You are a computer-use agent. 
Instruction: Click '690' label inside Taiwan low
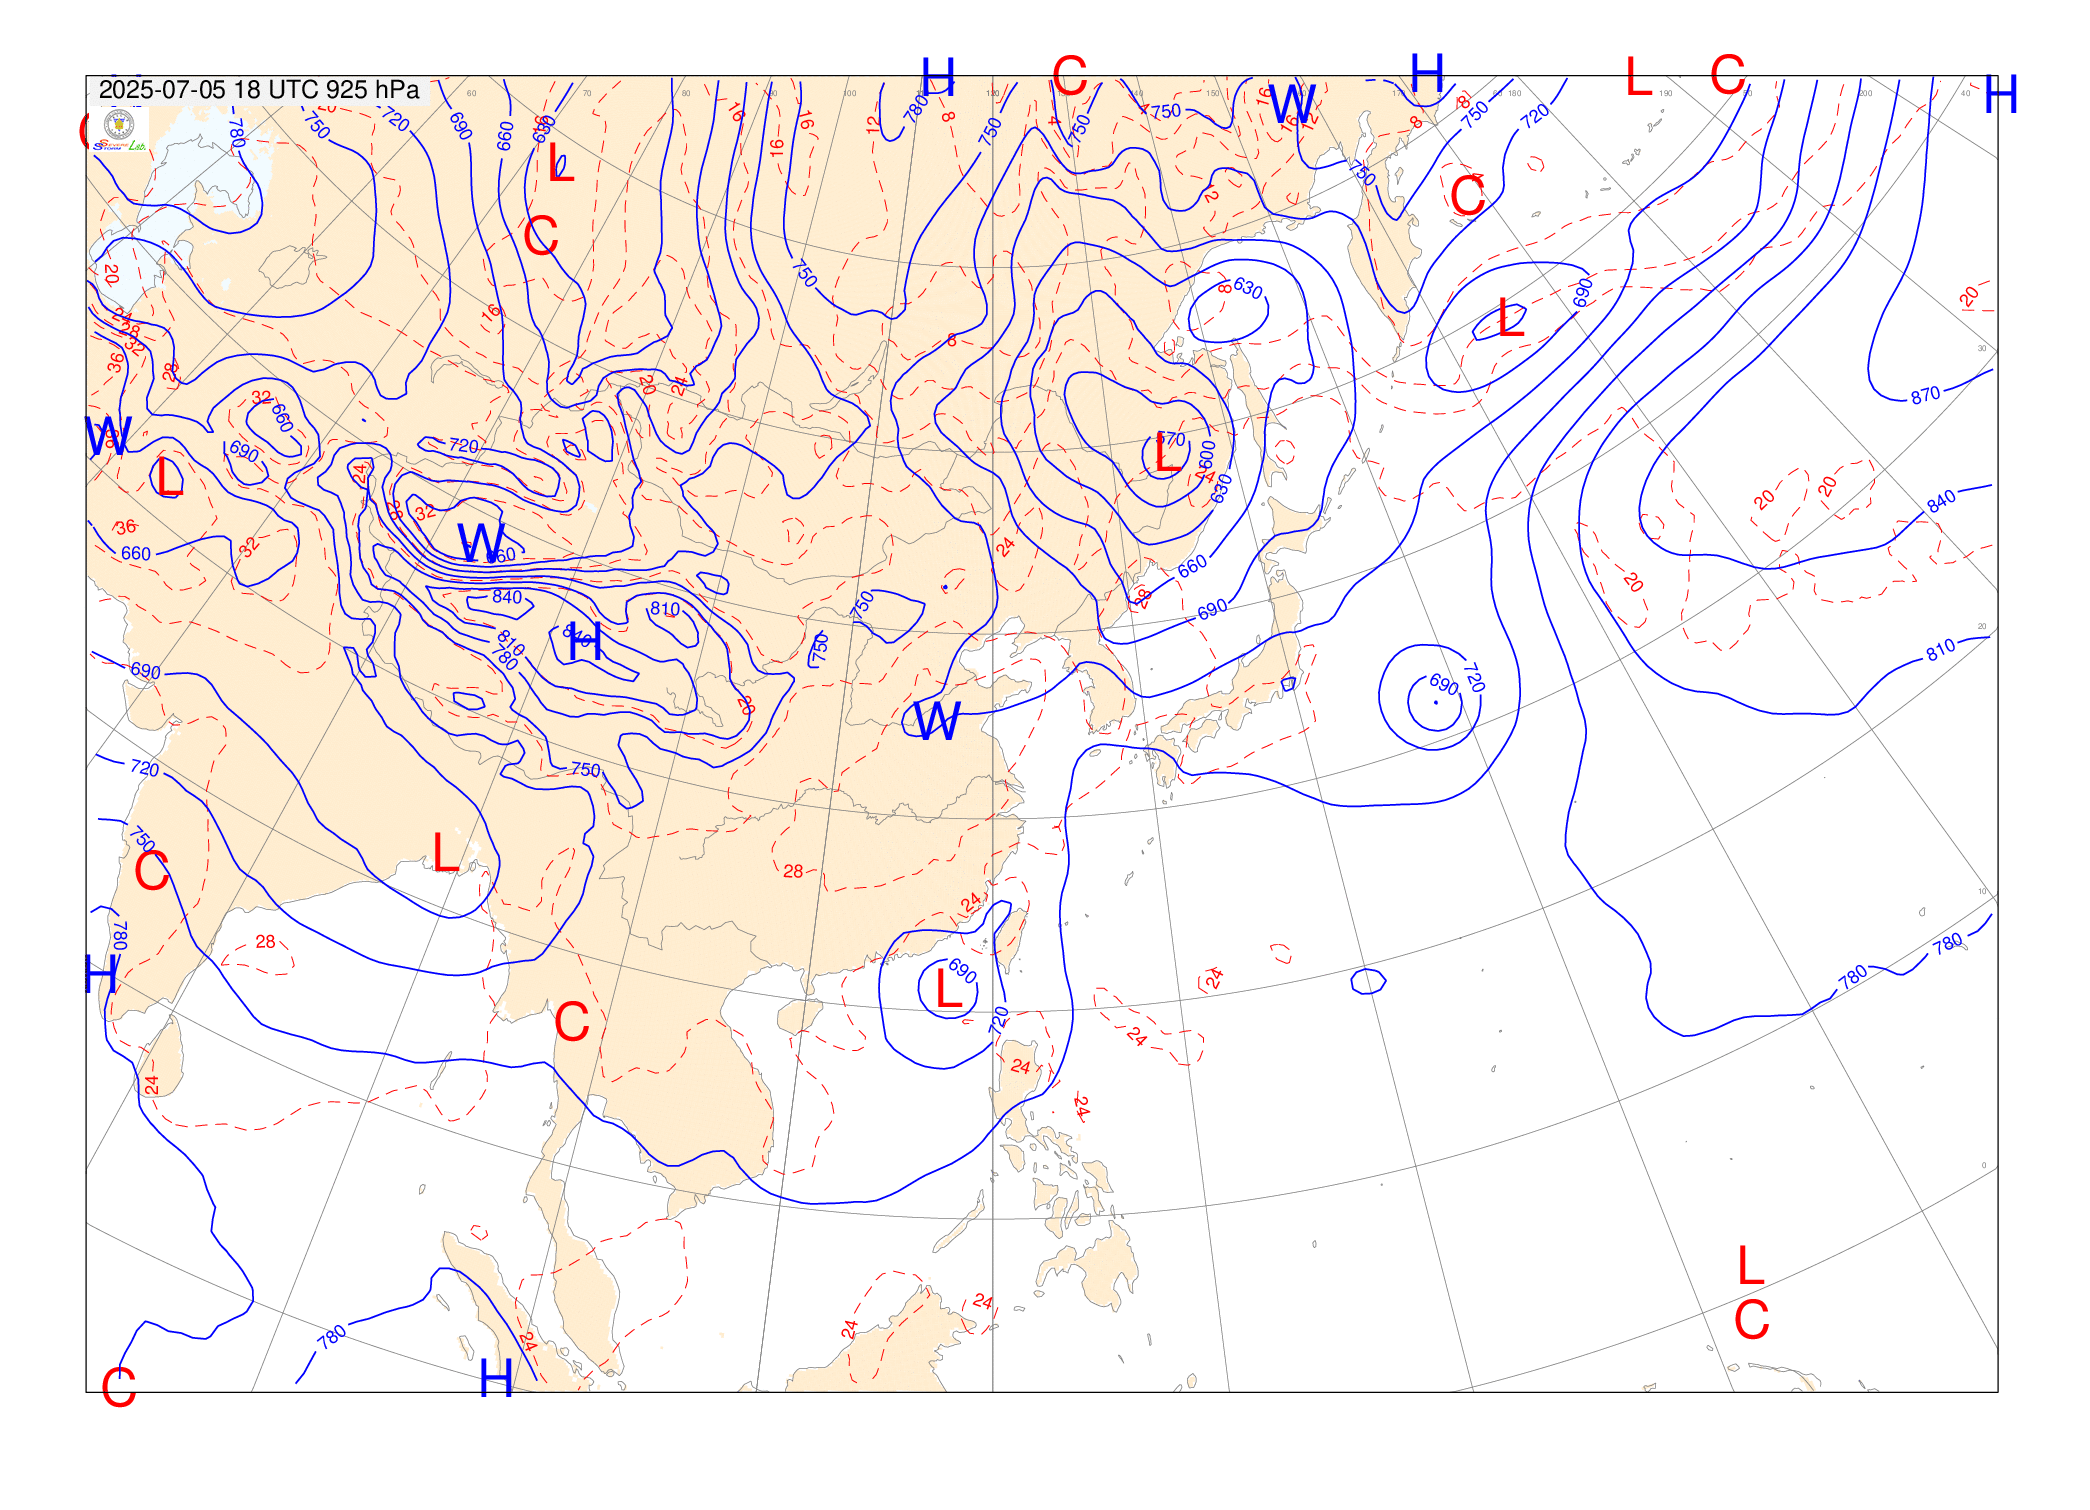962,970
